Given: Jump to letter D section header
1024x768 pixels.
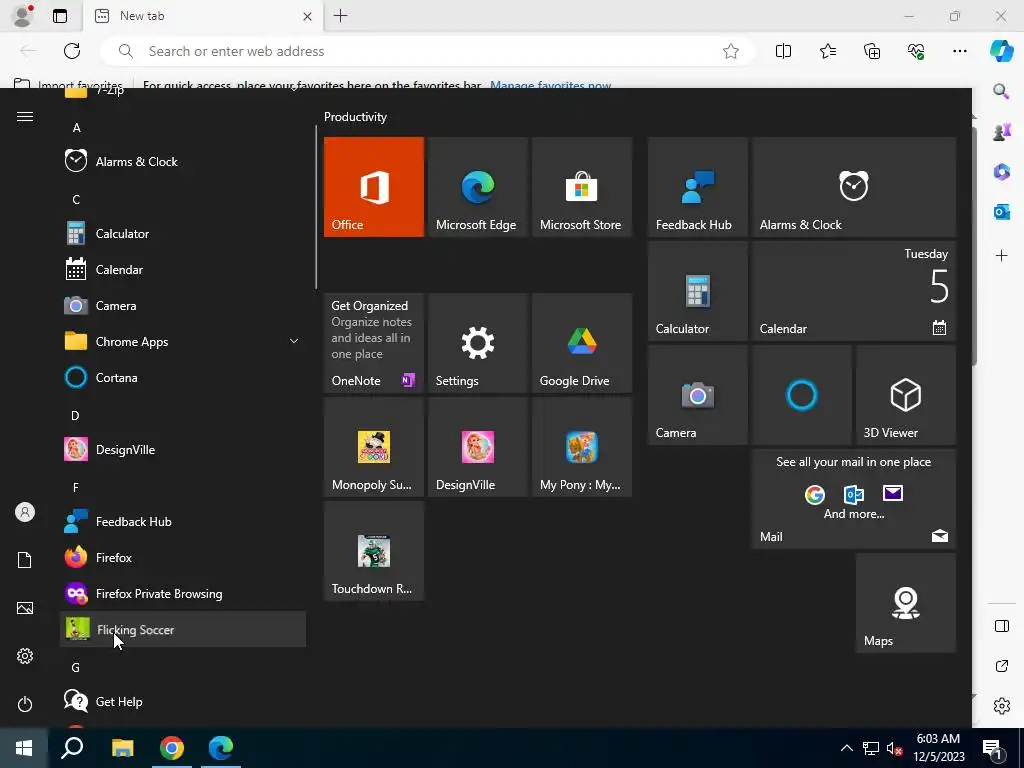Looking at the screenshot, I should coord(75,416).
